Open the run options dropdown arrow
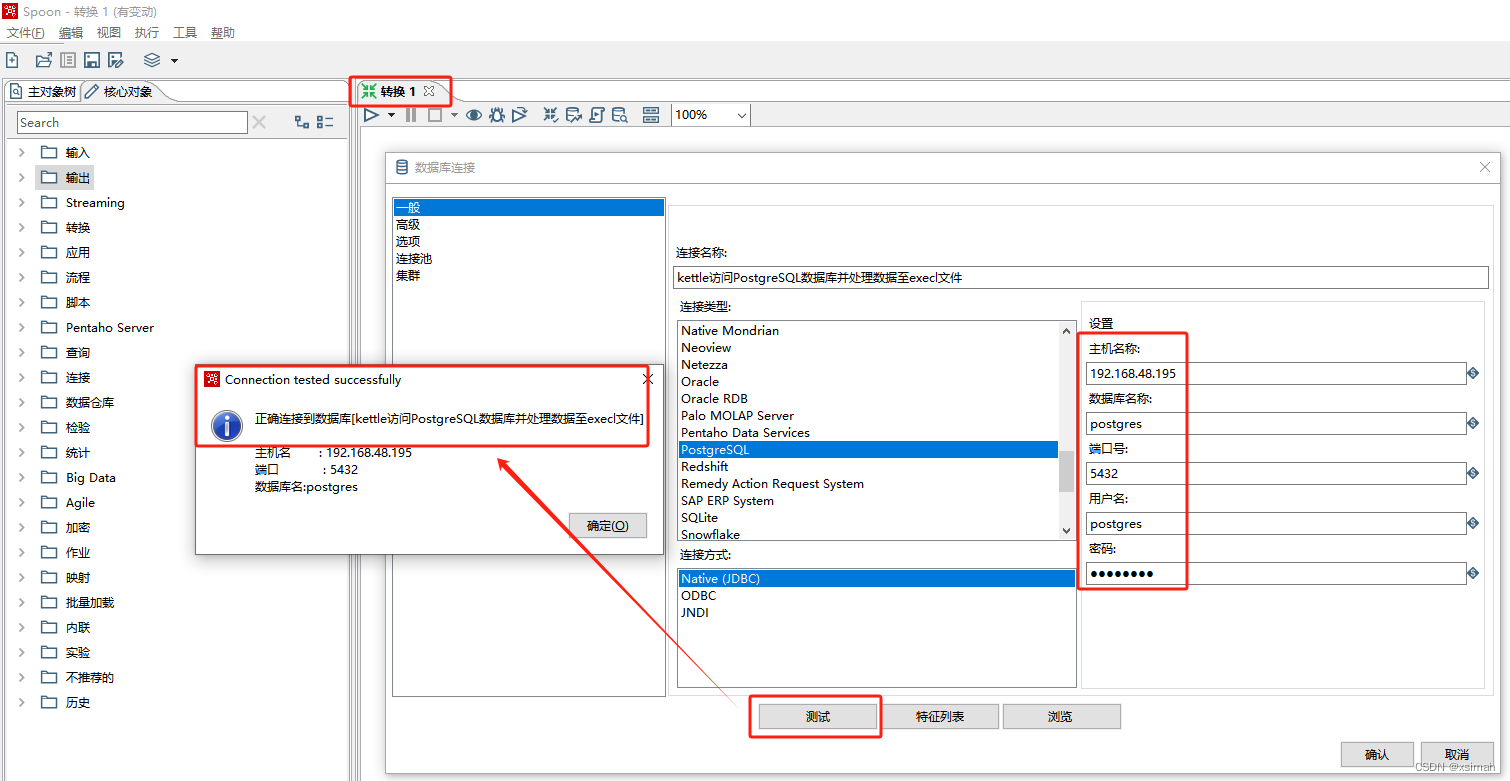Screen dimensions: 1510x781 point(391,114)
